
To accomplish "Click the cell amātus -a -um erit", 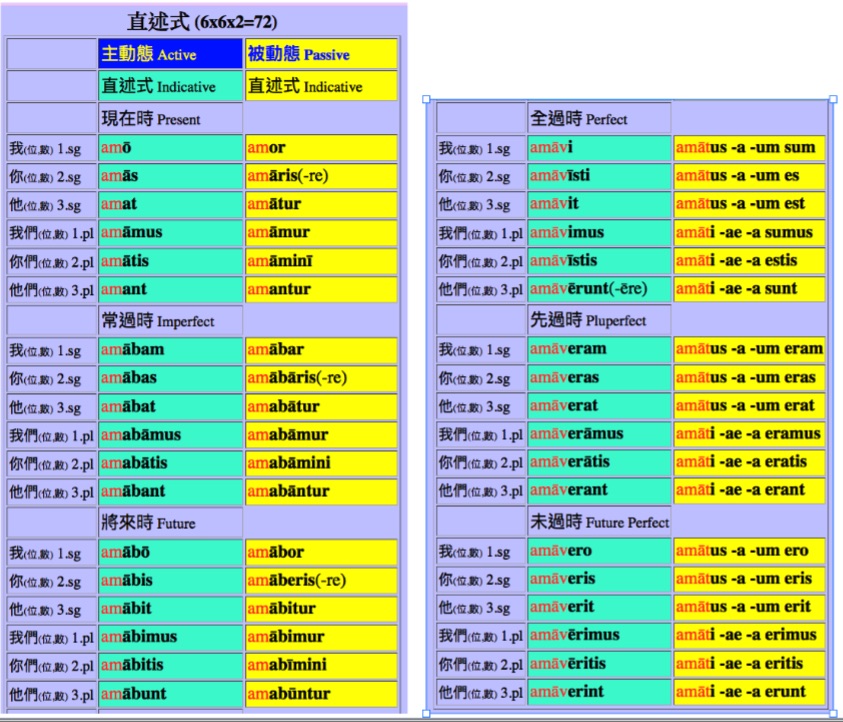I will click(x=749, y=607).
